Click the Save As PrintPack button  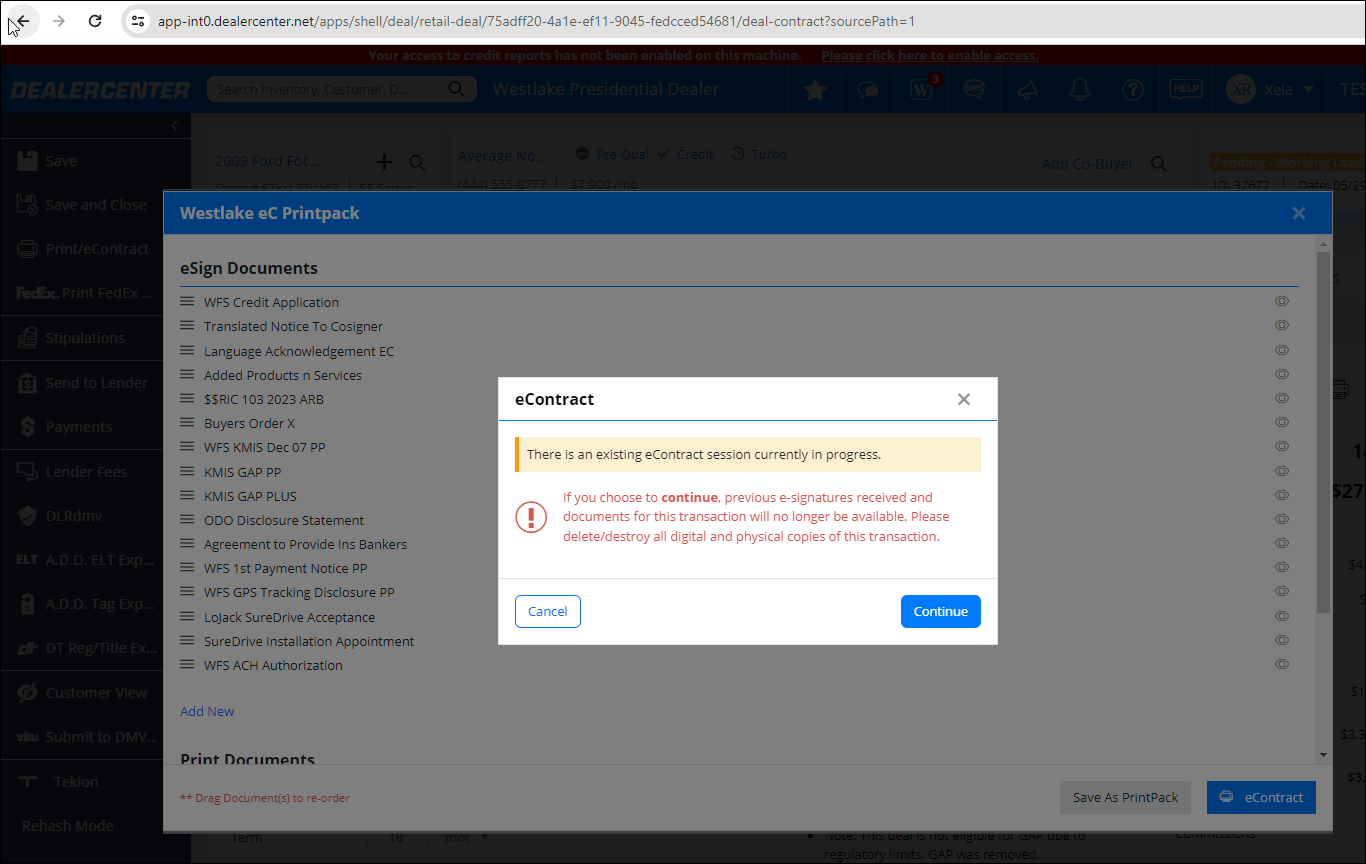tap(1125, 797)
